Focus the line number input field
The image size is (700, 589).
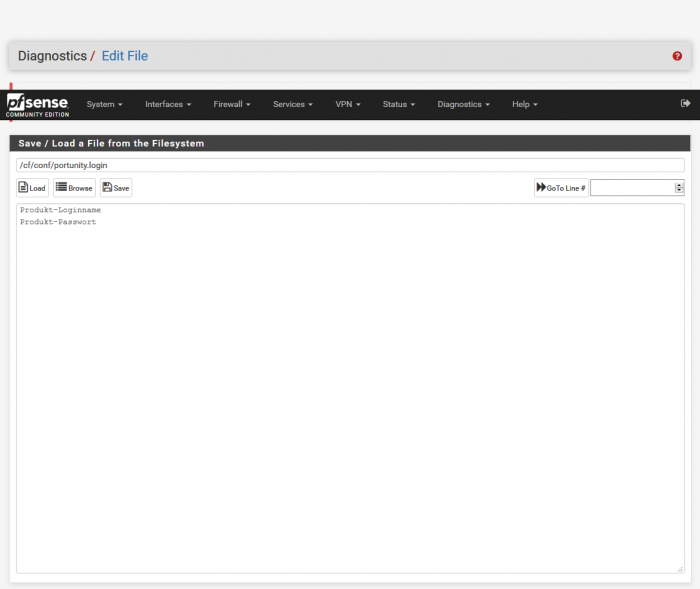point(632,188)
